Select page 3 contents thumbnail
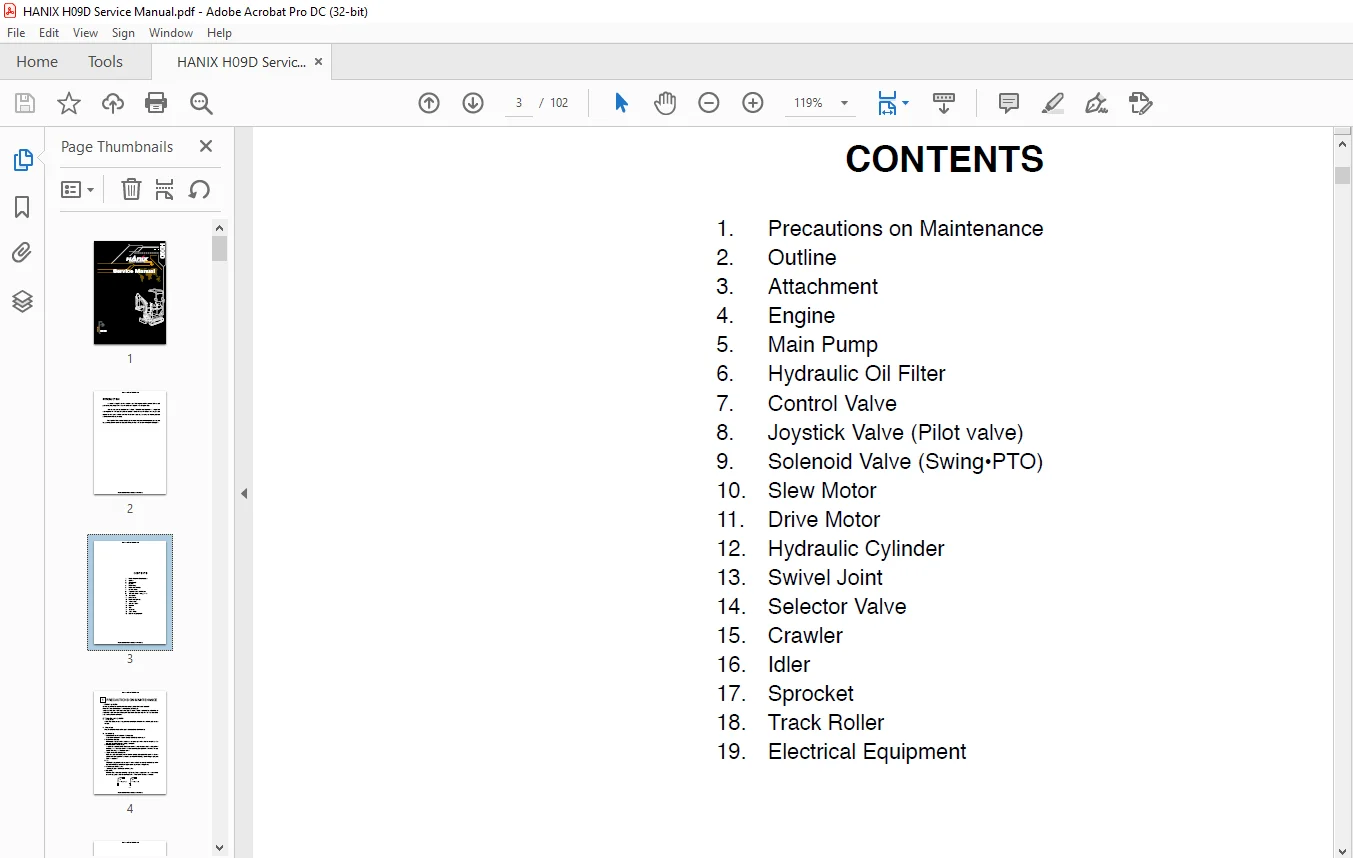The height and width of the screenshot is (858, 1353). pyautogui.click(x=130, y=593)
